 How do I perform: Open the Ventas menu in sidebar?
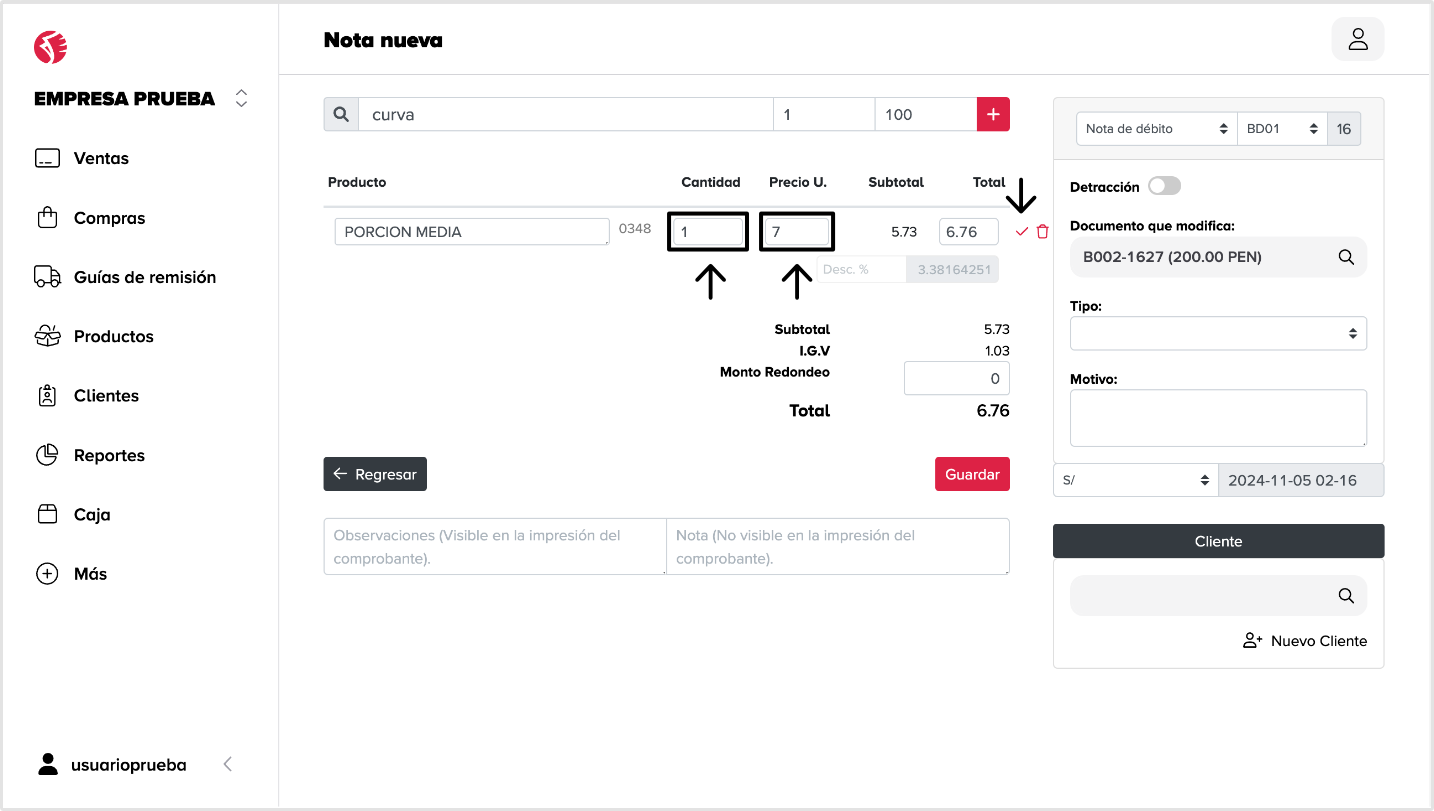(100, 158)
